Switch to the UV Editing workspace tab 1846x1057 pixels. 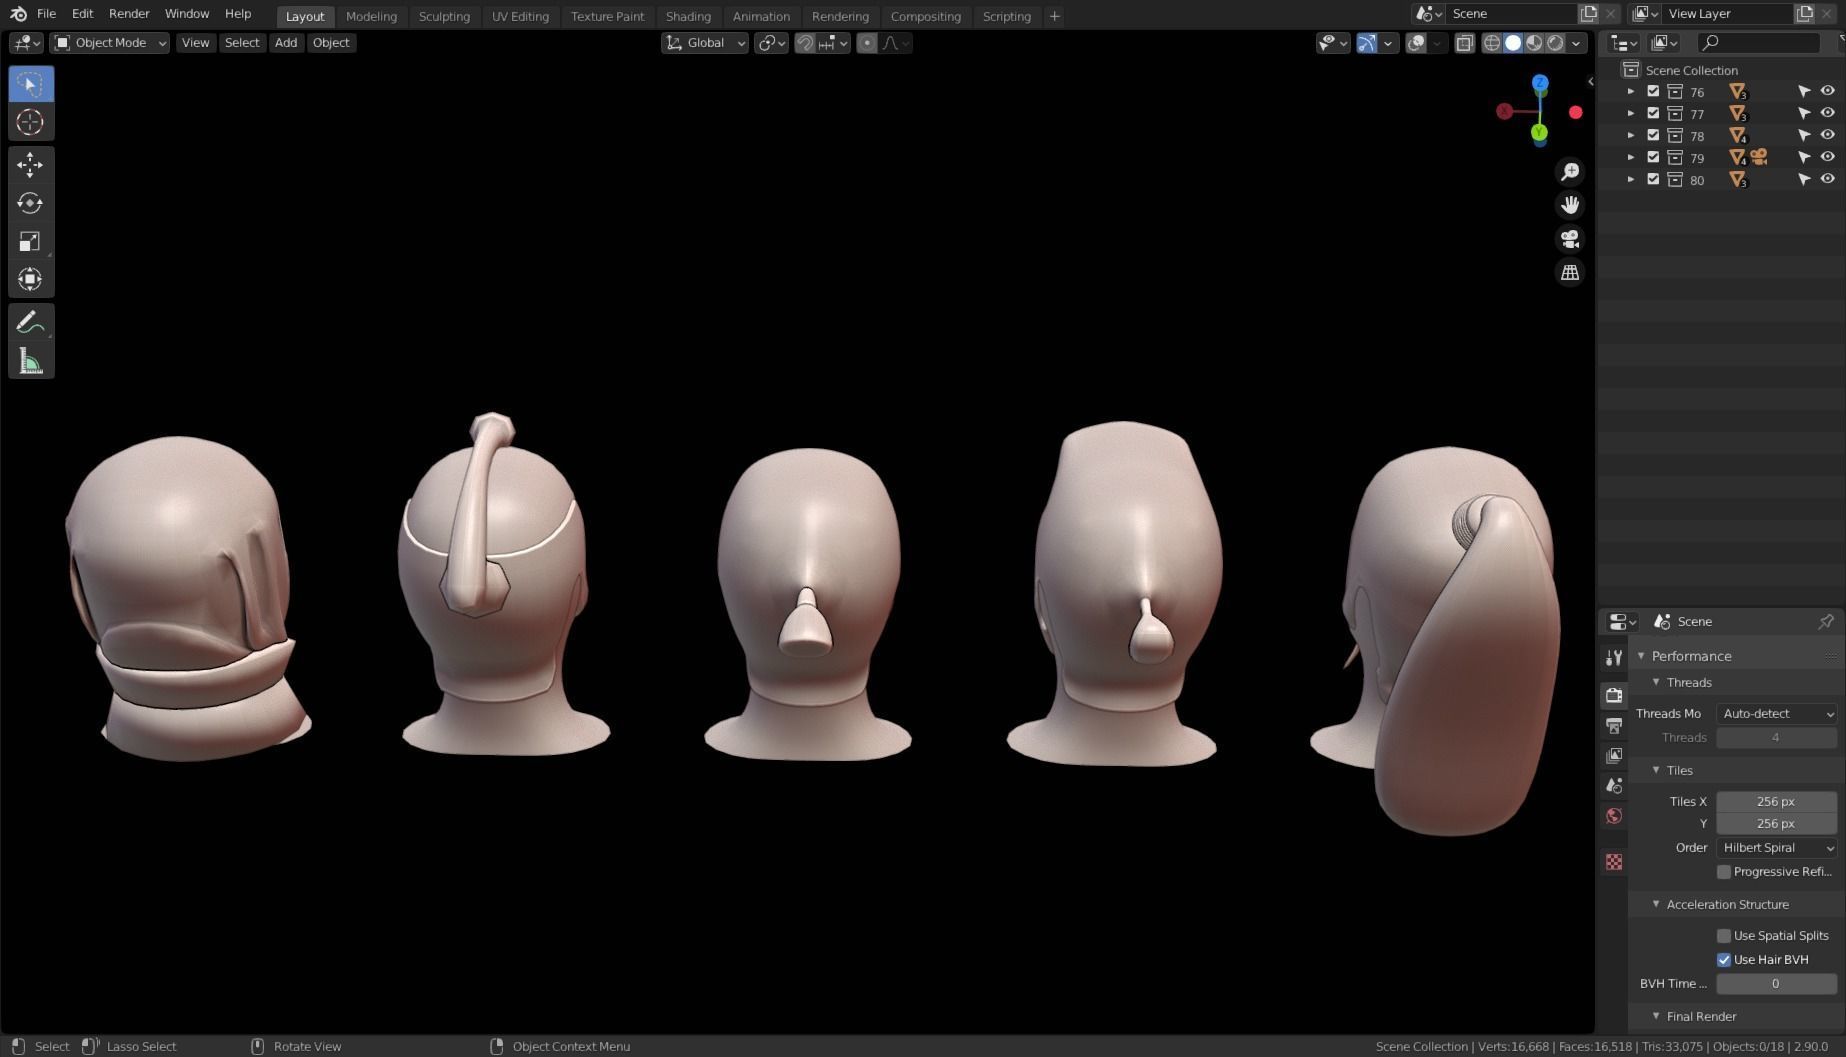520,16
